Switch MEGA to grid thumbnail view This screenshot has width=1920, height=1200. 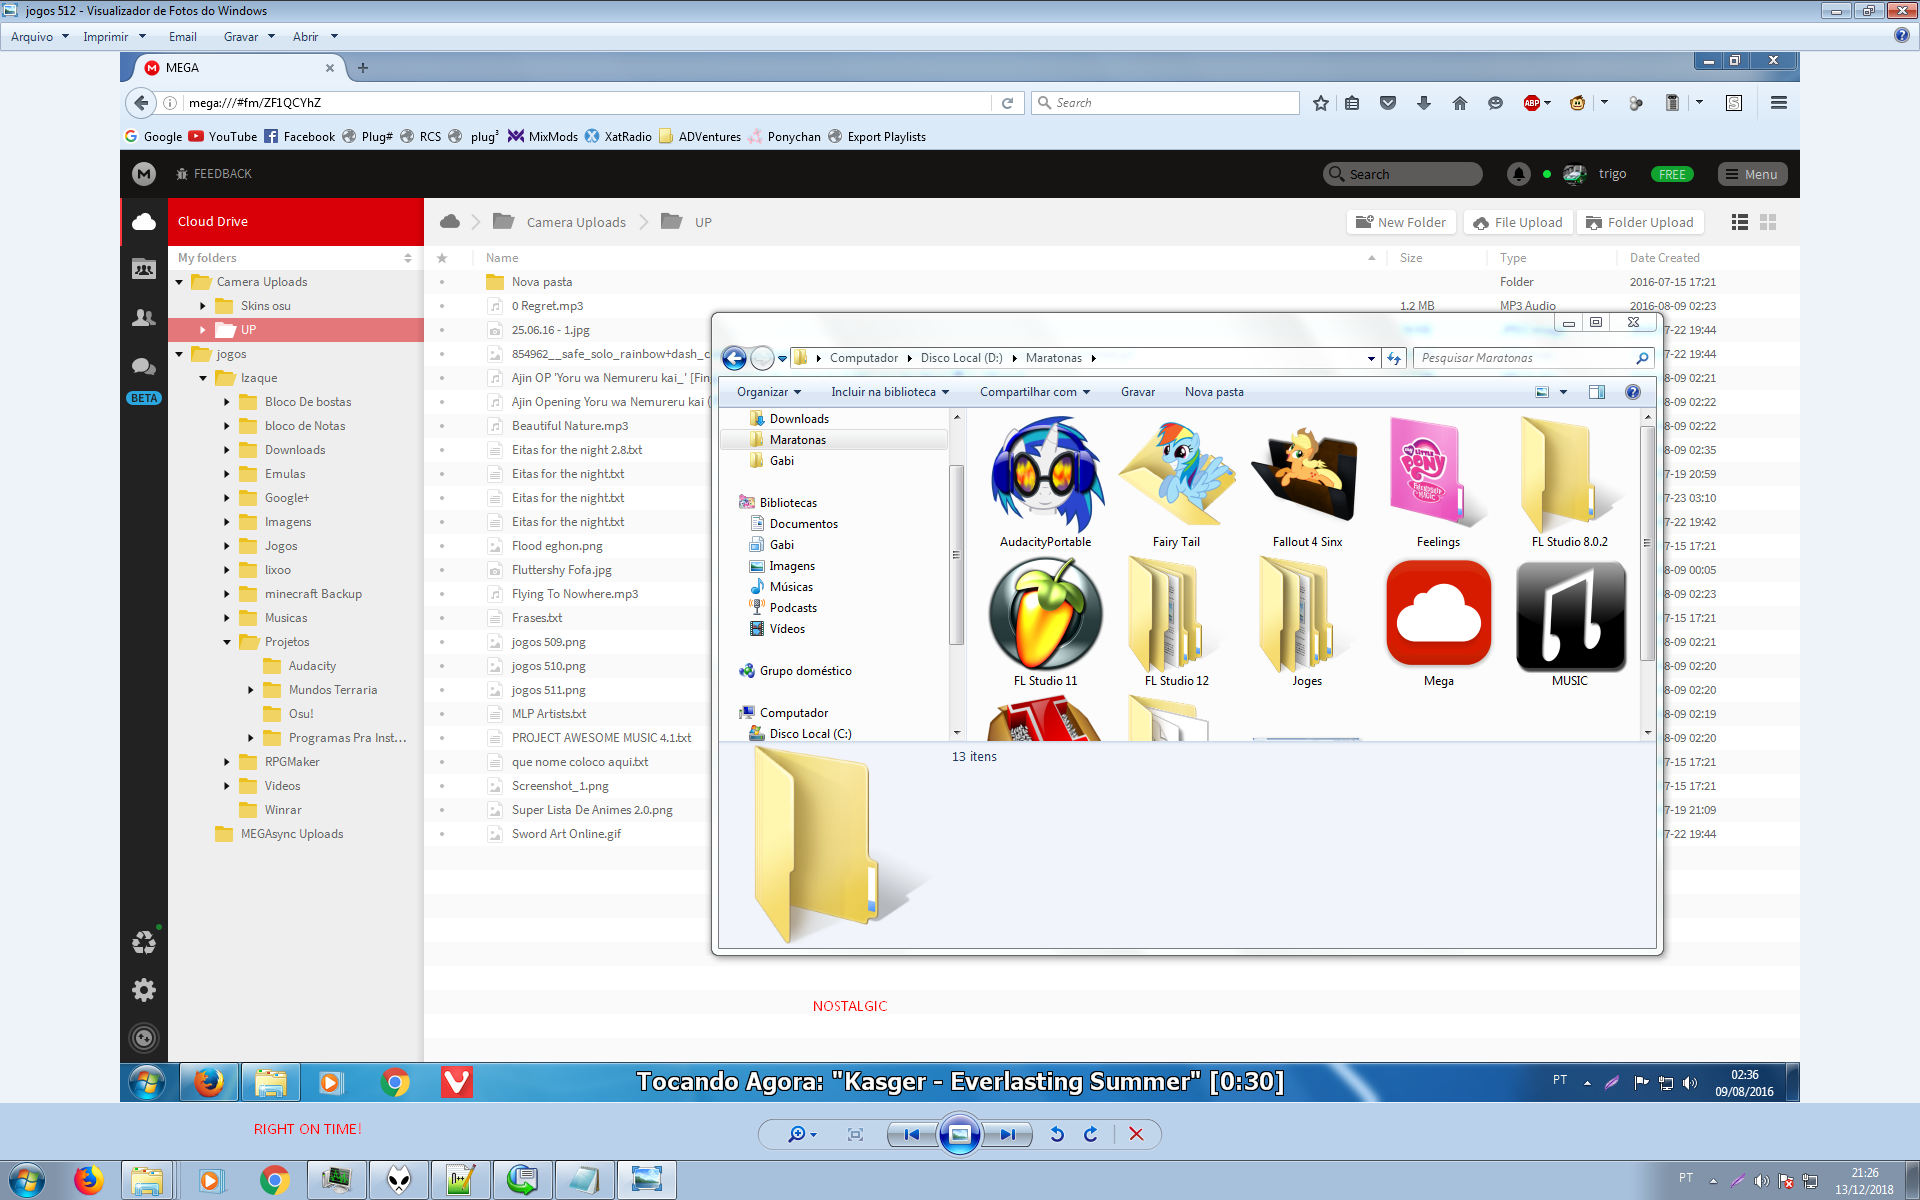(1768, 222)
